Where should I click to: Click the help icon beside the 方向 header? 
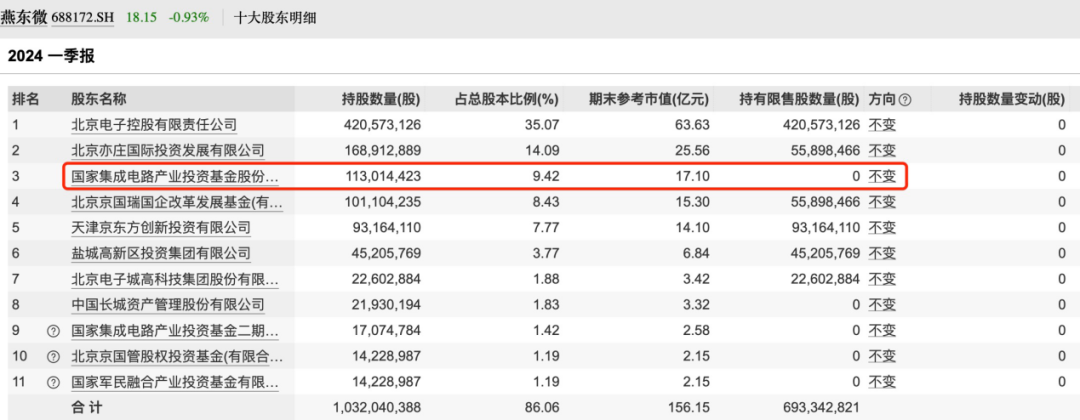click(x=905, y=100)
